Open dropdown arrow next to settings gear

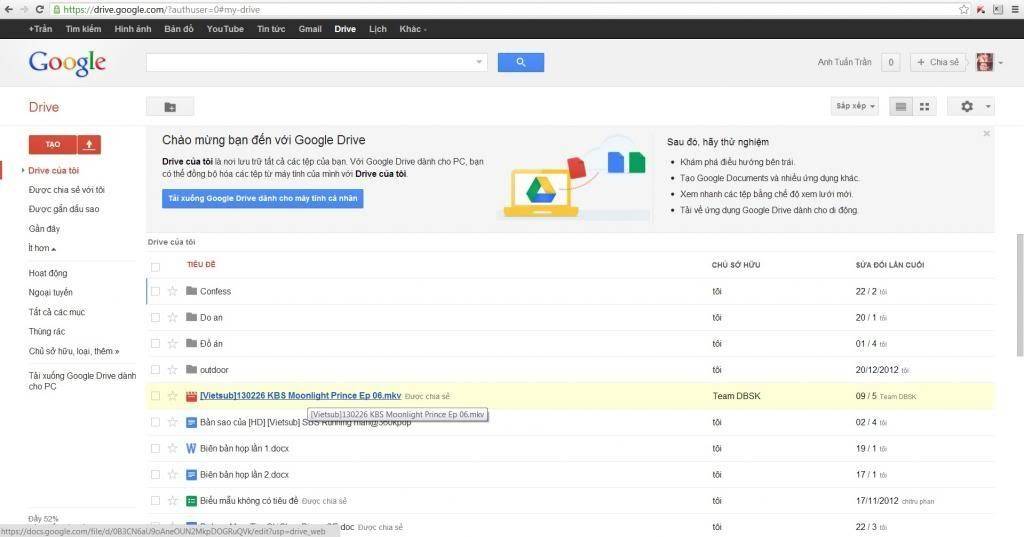click(x=987, y=106)
